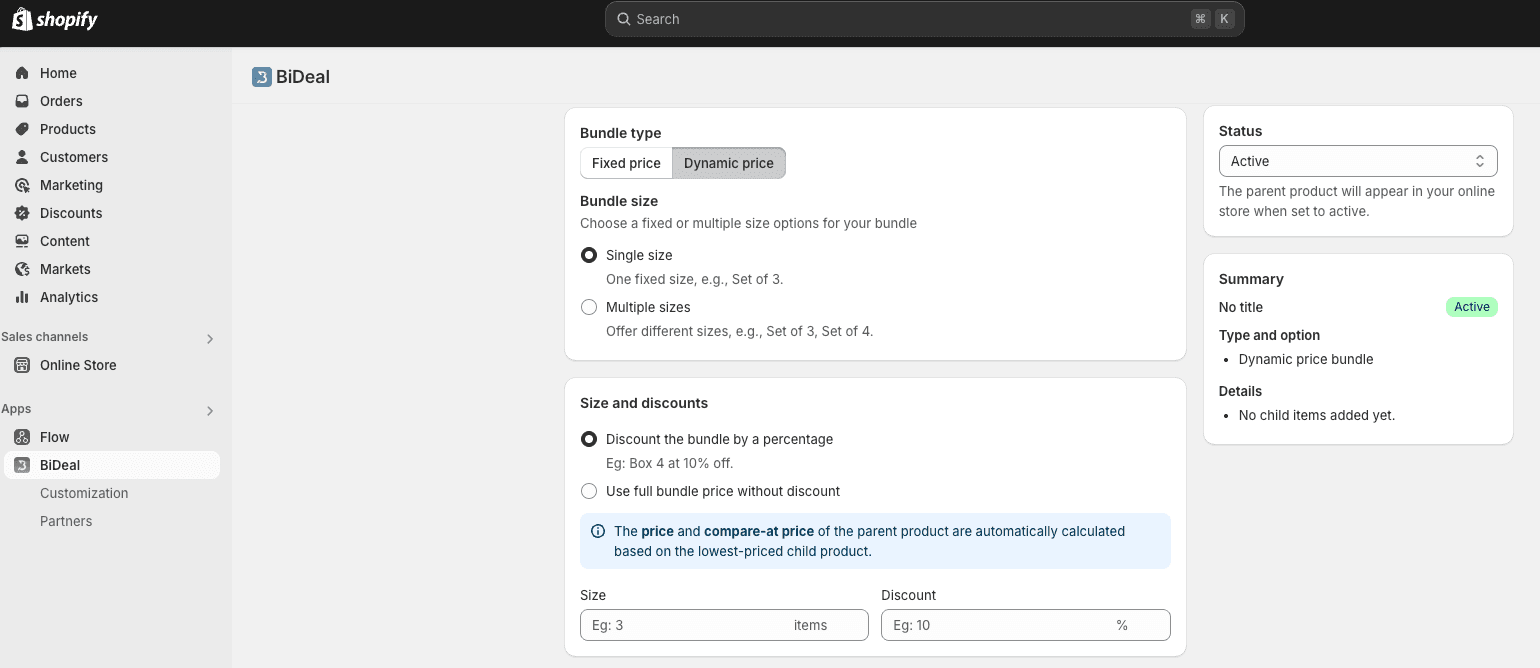The height and width of the screenshot is (668, 1540).
Task: Click the Orders inbox icon
Action: coord(22,101)
